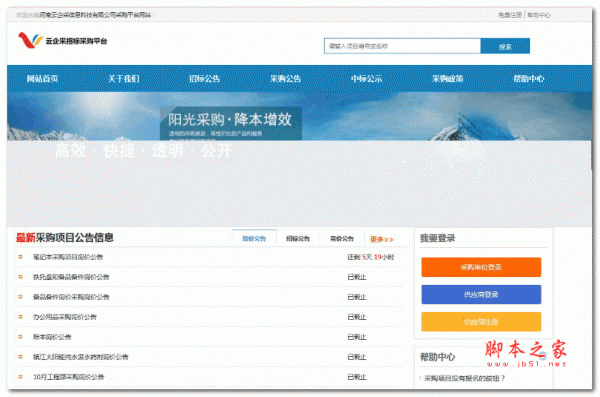
Task: Click the blue 供应商登录 button
Action: 481,294
